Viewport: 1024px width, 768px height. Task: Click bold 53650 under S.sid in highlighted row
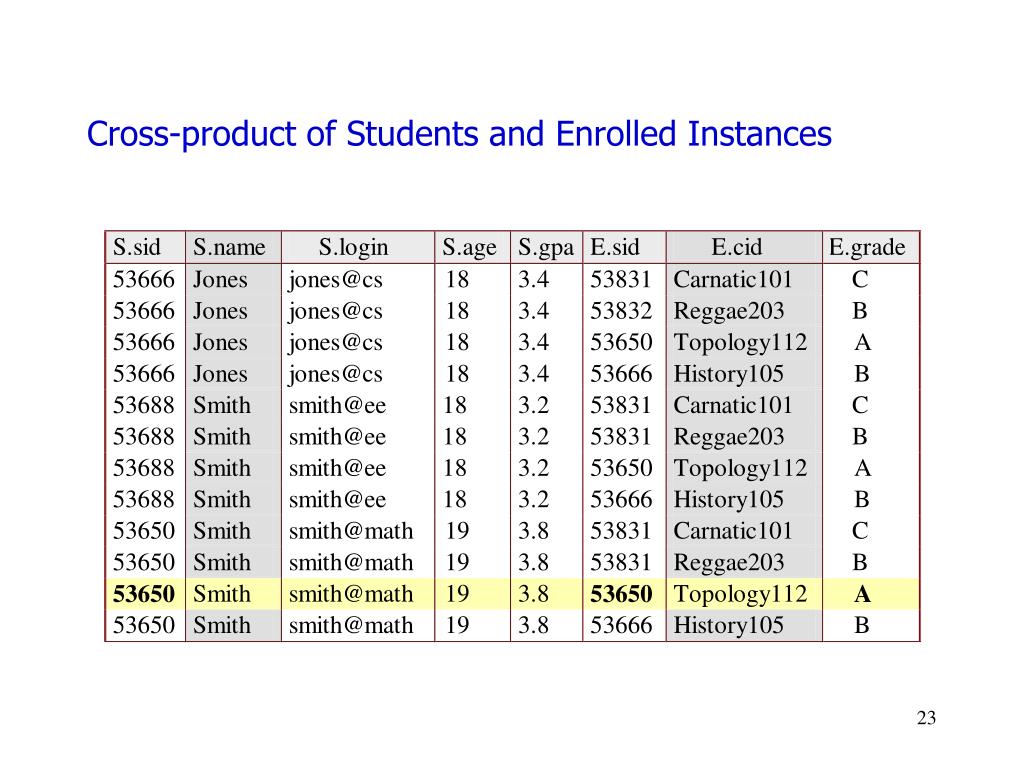(x=144, y=594)
